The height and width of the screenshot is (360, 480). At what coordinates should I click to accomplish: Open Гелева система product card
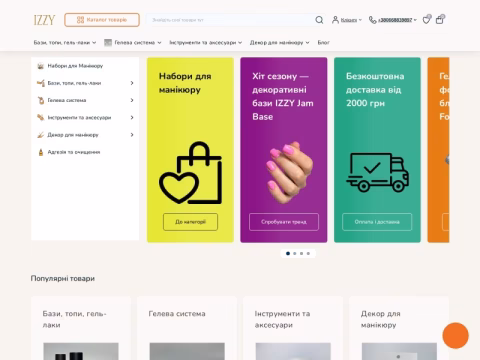click(187, 328)
